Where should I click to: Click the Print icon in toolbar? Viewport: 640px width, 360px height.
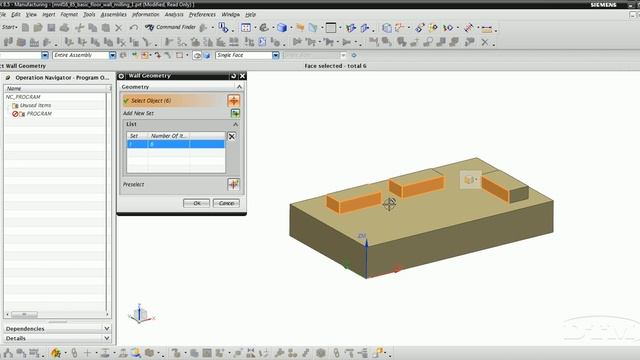[64, 27]
